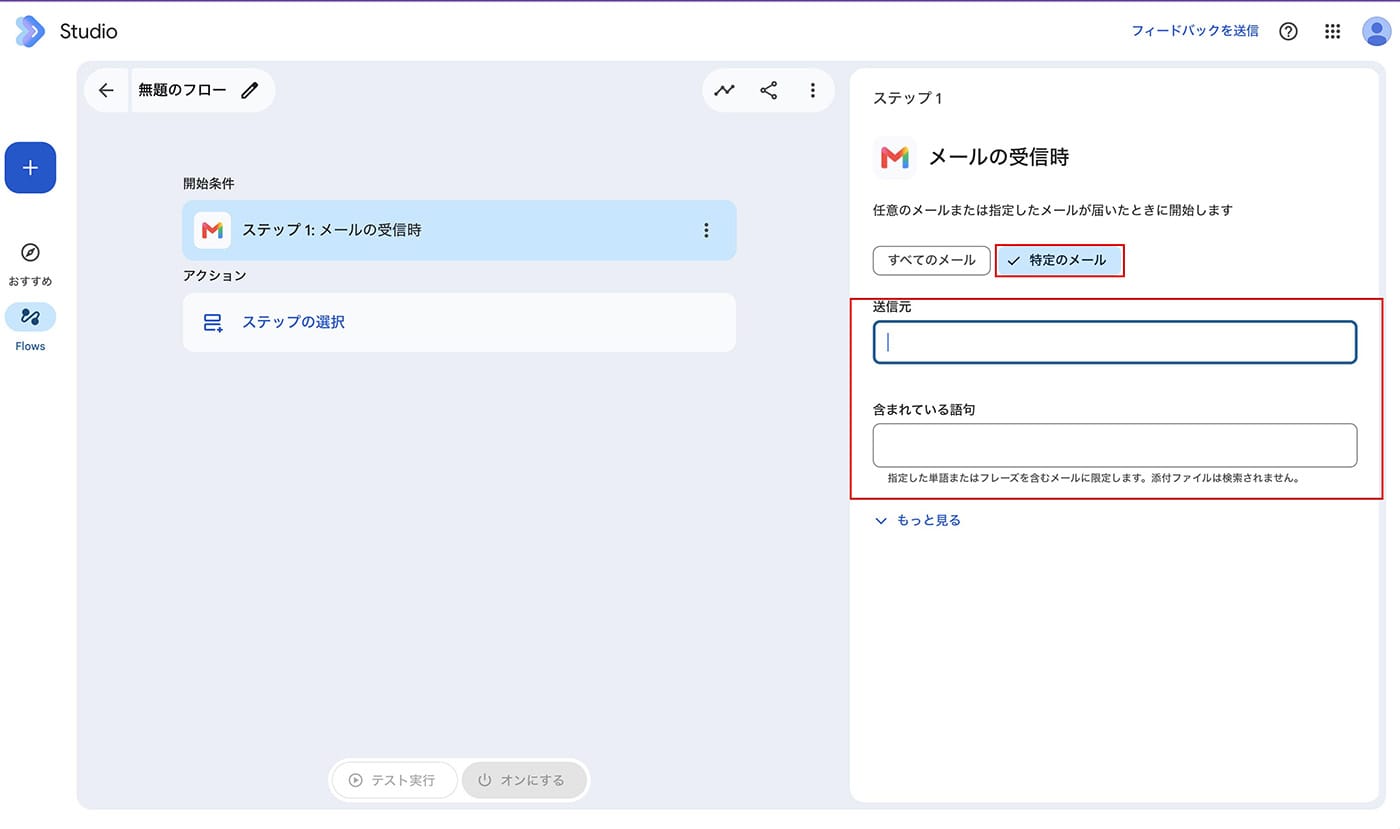Select すべてのメール option

(x=931, y=260)
